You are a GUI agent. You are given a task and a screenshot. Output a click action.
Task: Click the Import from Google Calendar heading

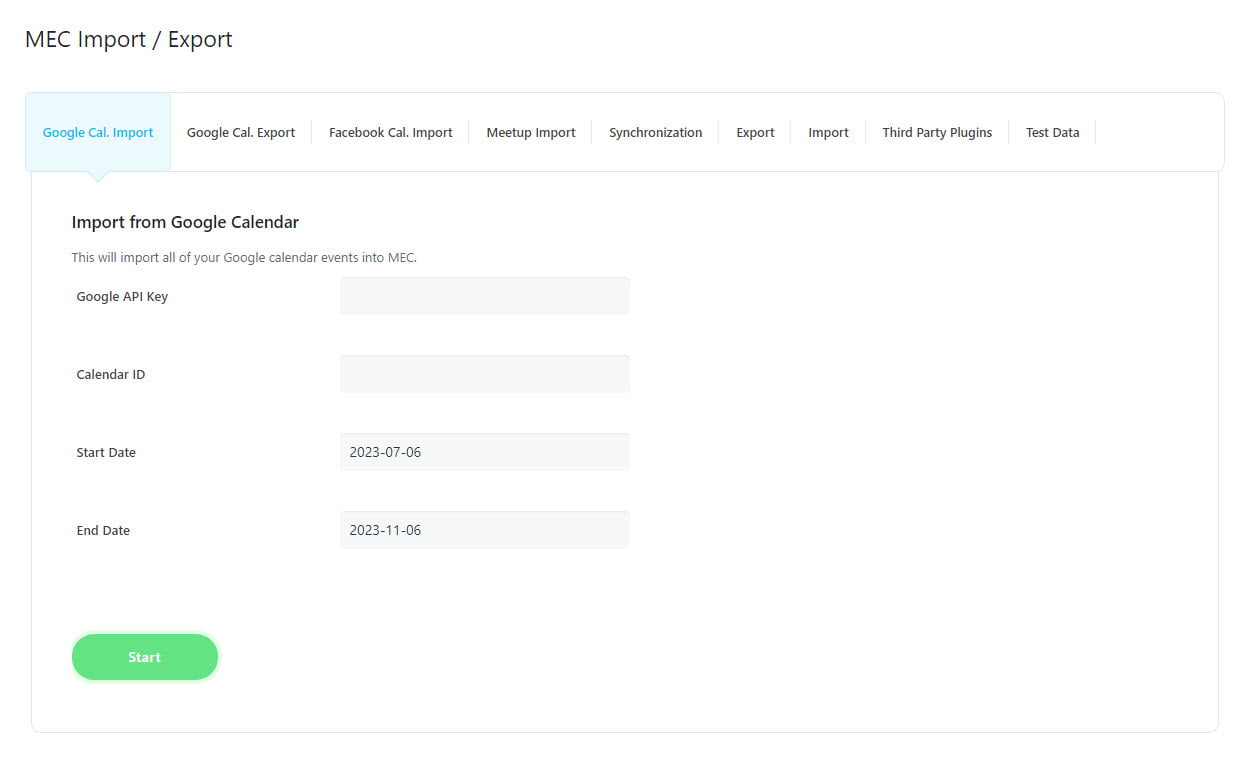point(185,222)
